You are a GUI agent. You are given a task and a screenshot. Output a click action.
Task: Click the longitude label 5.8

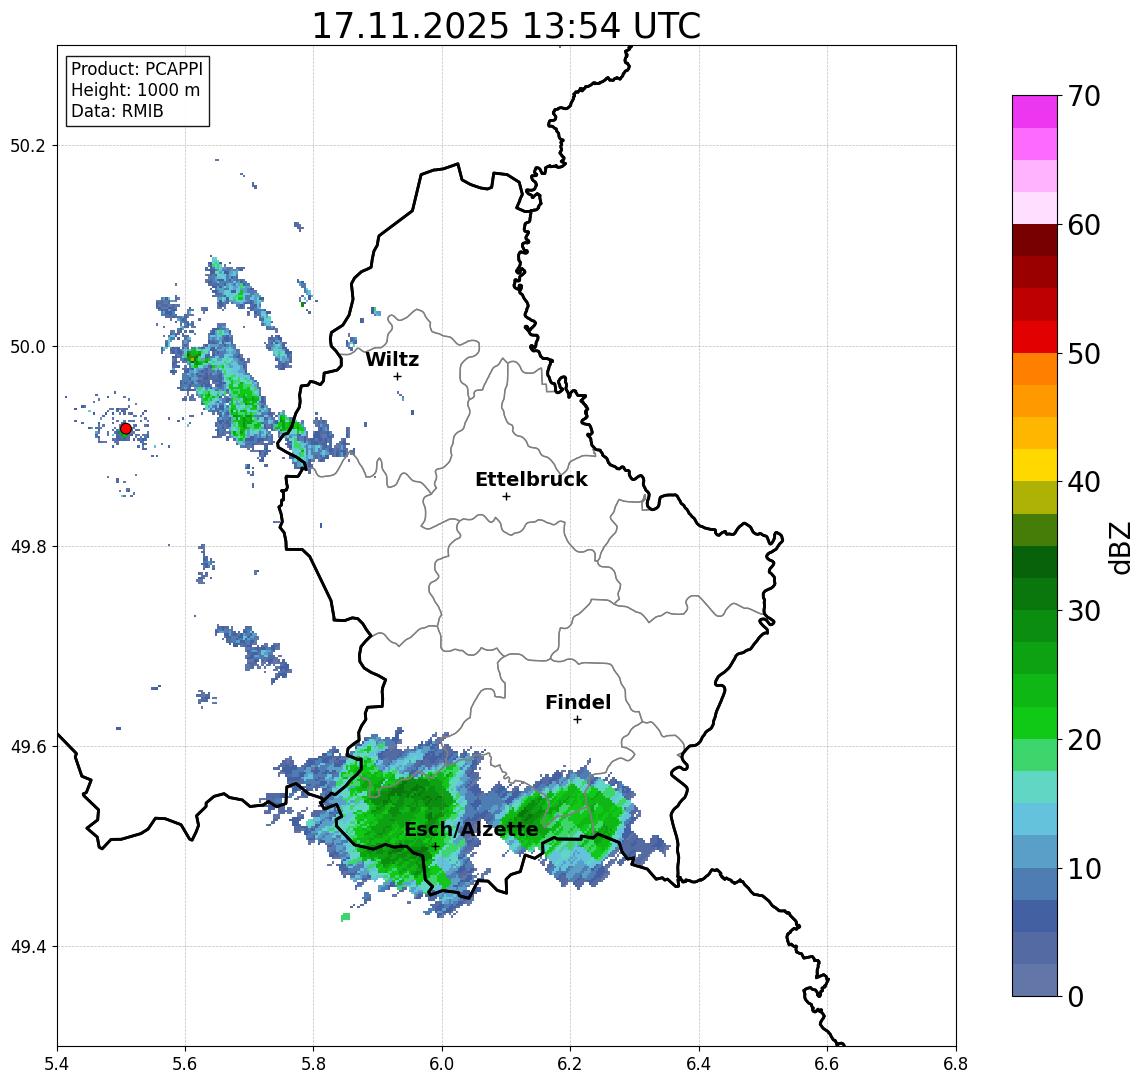pos(313,1064)
